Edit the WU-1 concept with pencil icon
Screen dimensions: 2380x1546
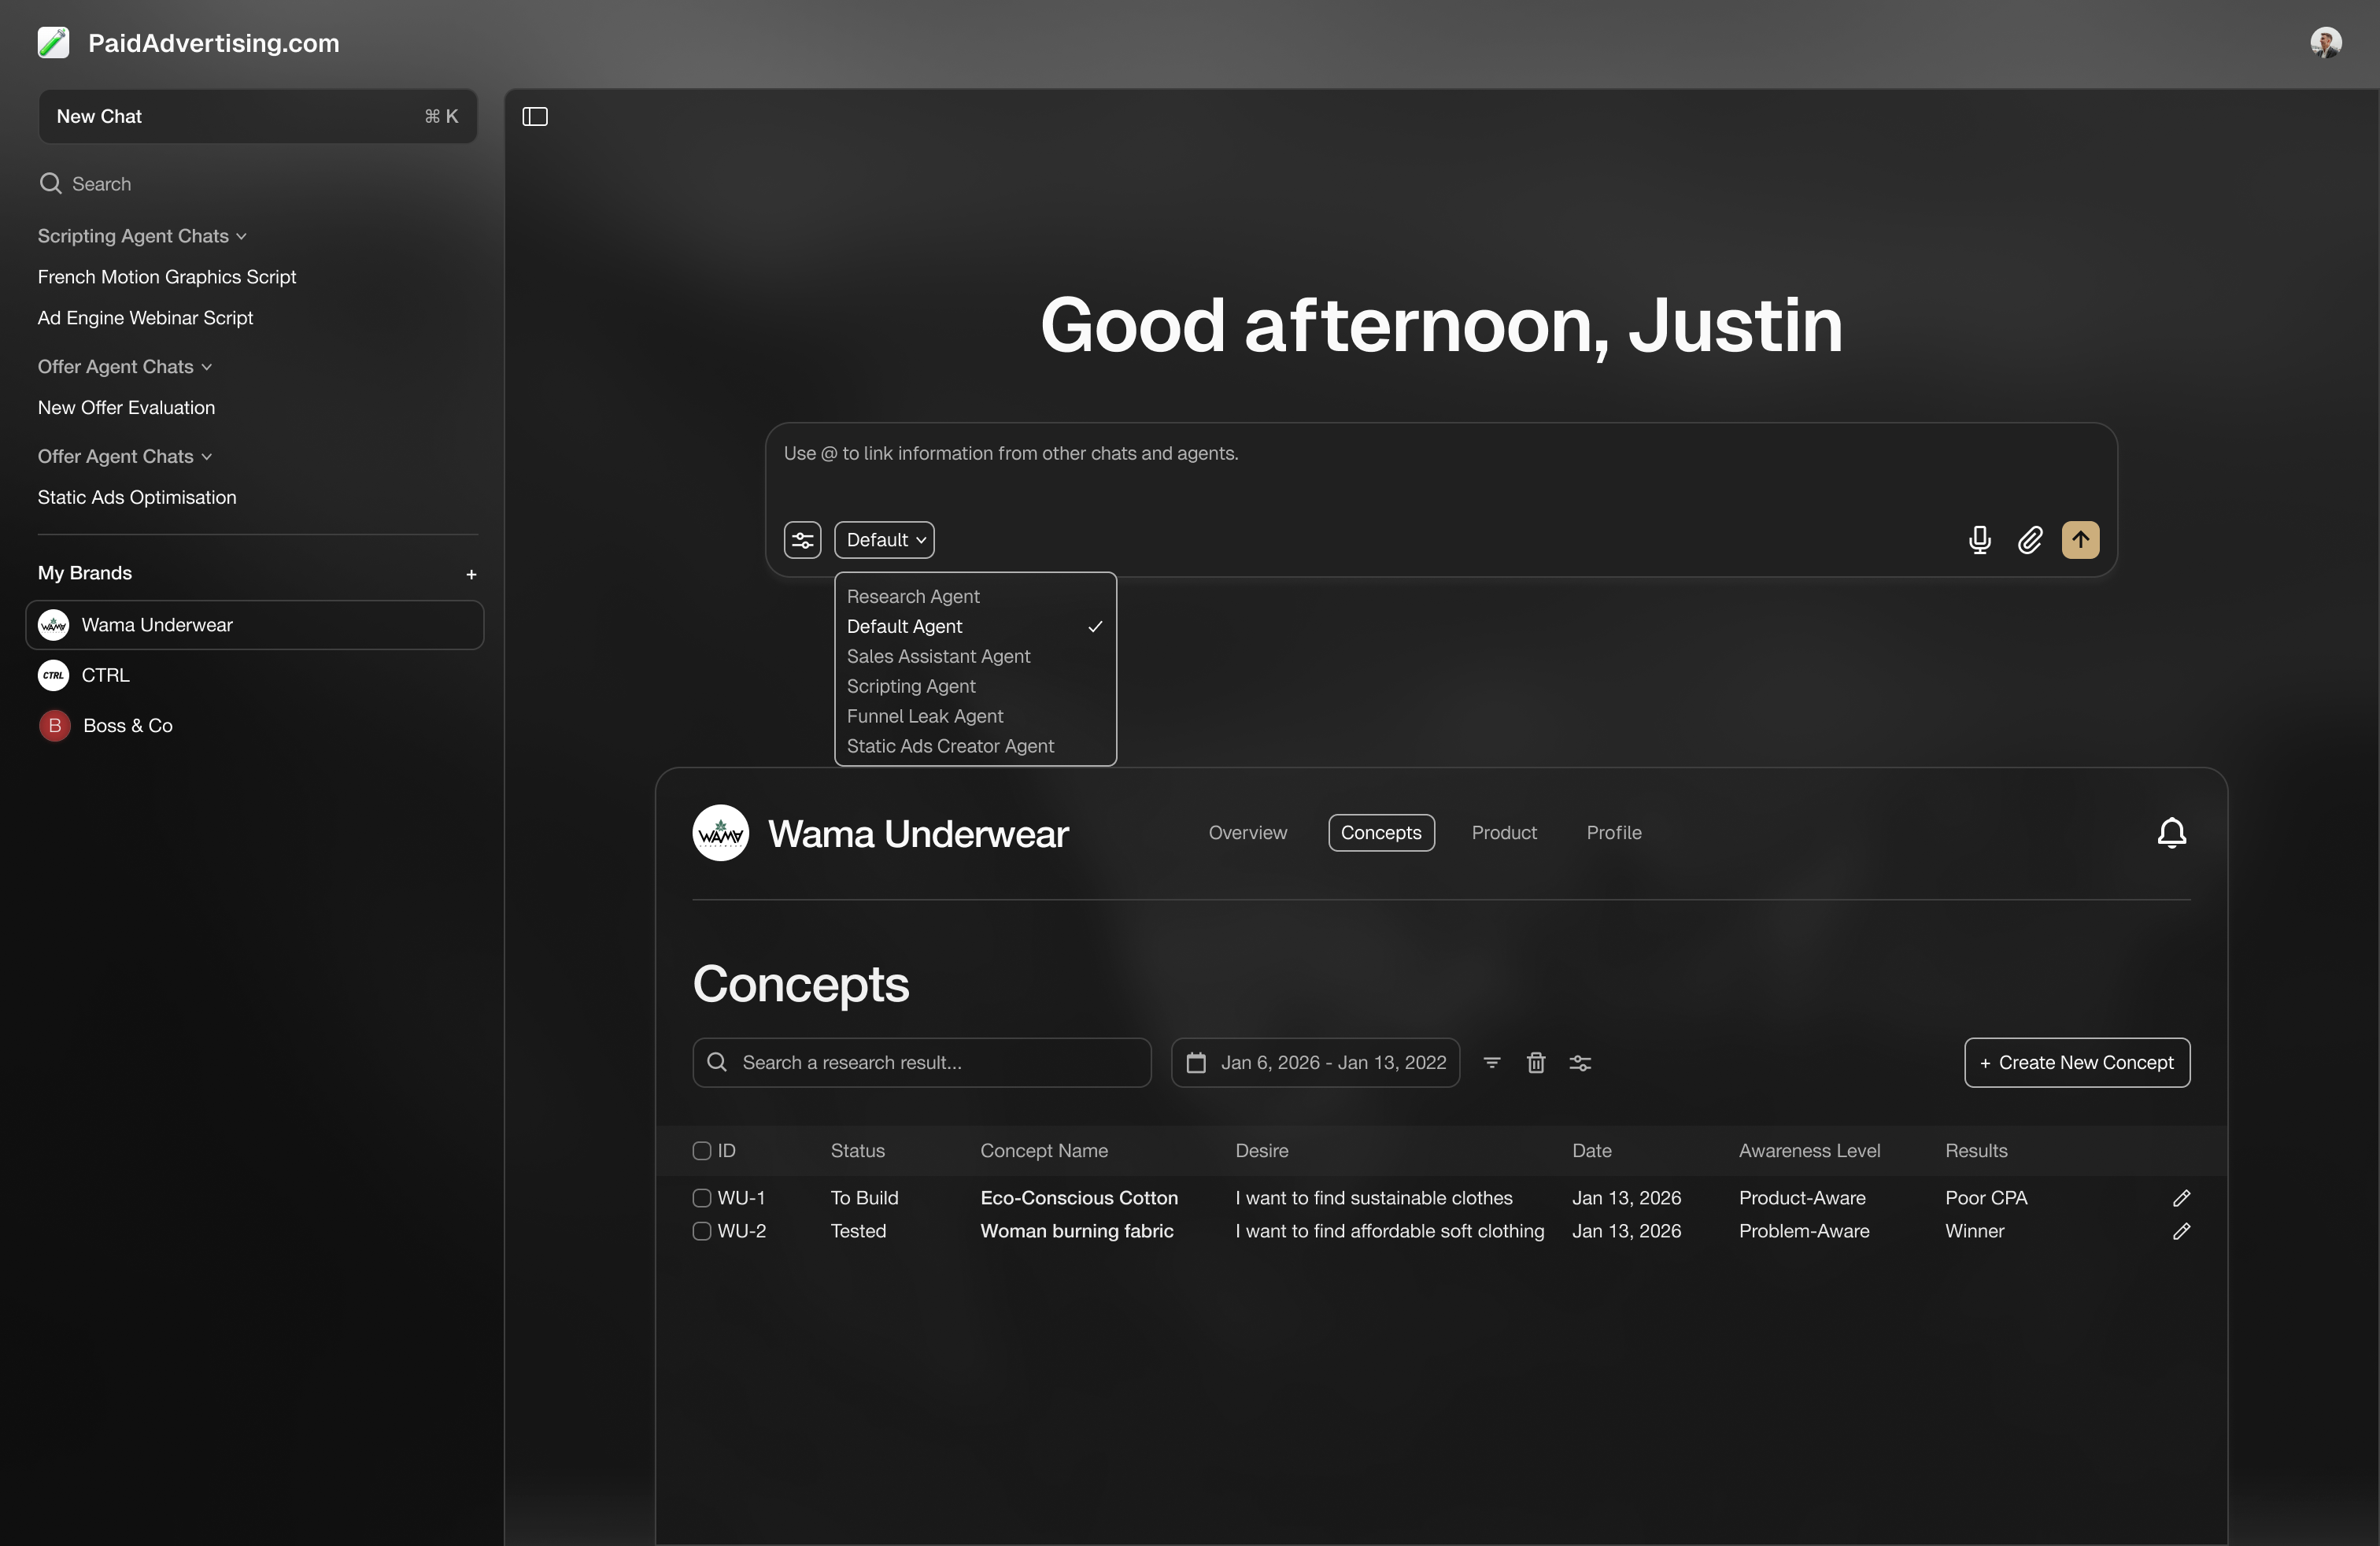click(2181, 1198)
